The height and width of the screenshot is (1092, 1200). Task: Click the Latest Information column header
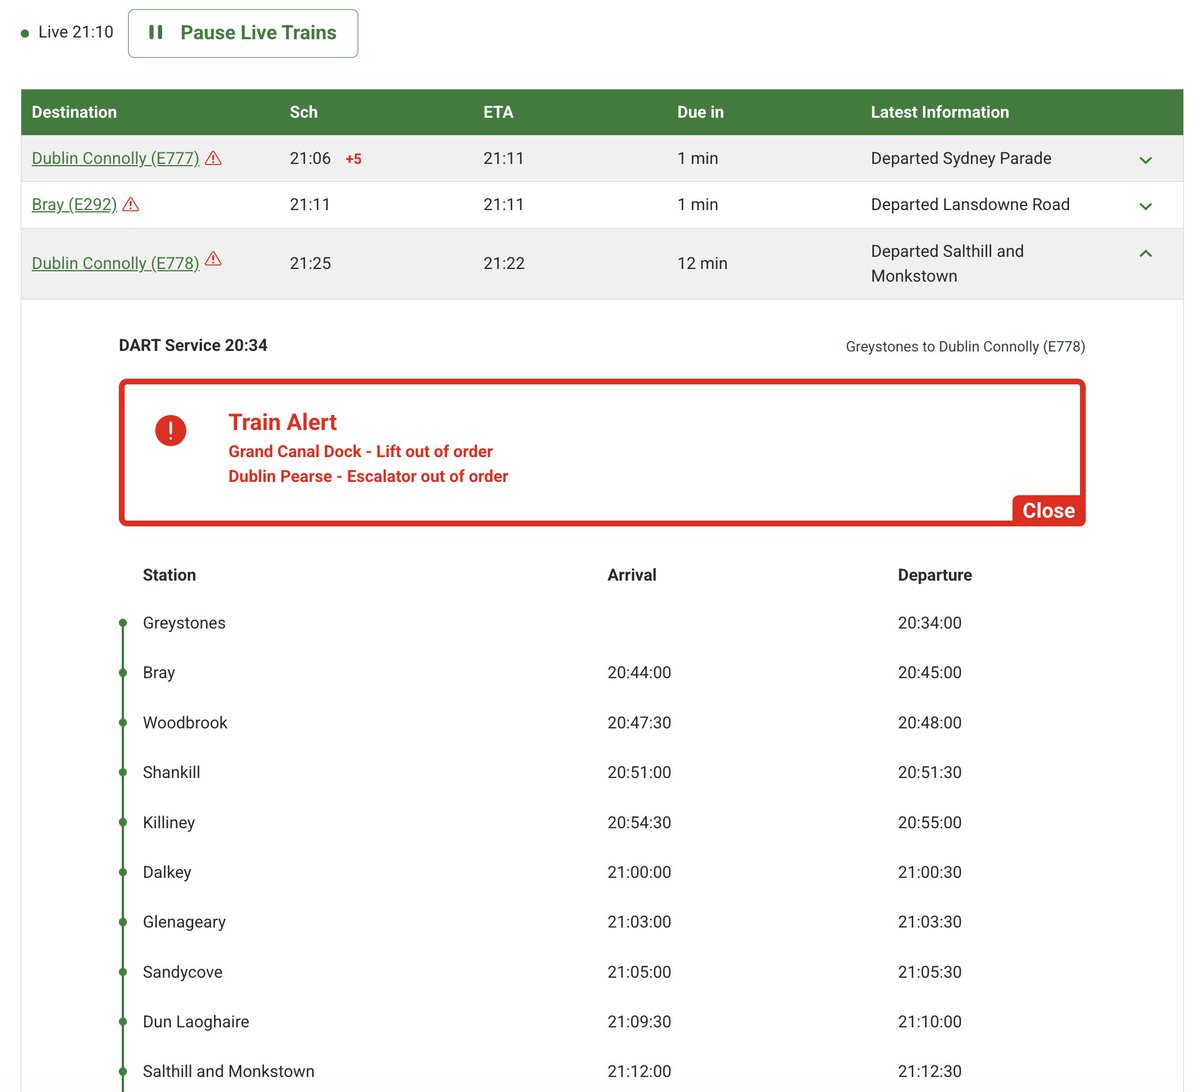coord(940,112)
